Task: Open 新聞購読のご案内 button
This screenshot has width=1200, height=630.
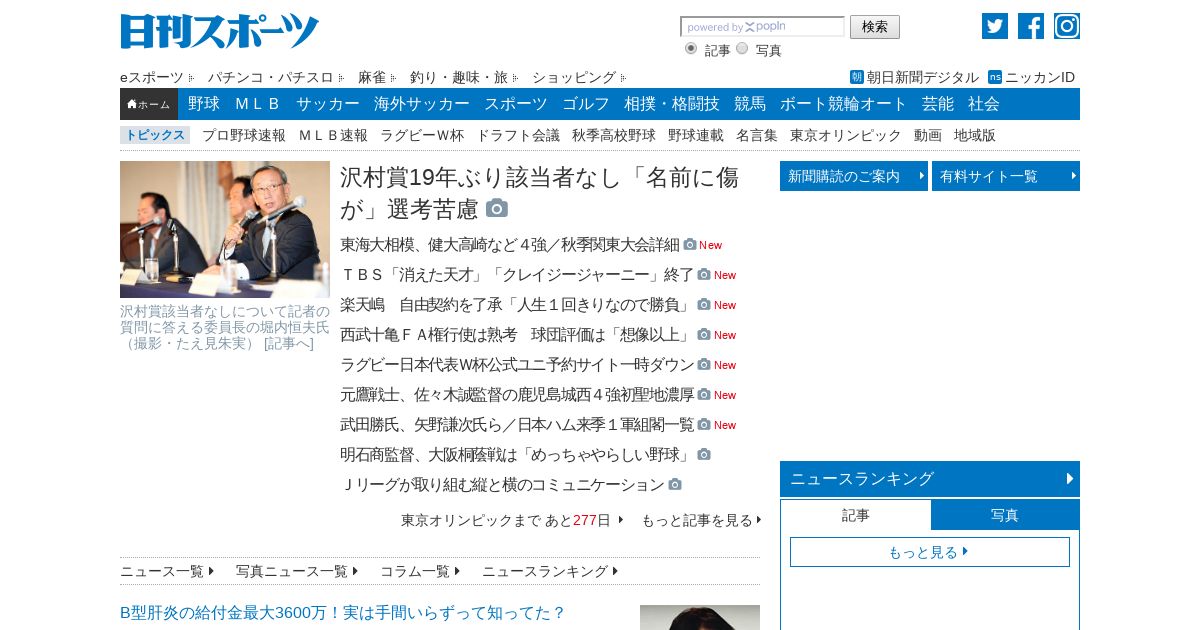Action: 854,176
